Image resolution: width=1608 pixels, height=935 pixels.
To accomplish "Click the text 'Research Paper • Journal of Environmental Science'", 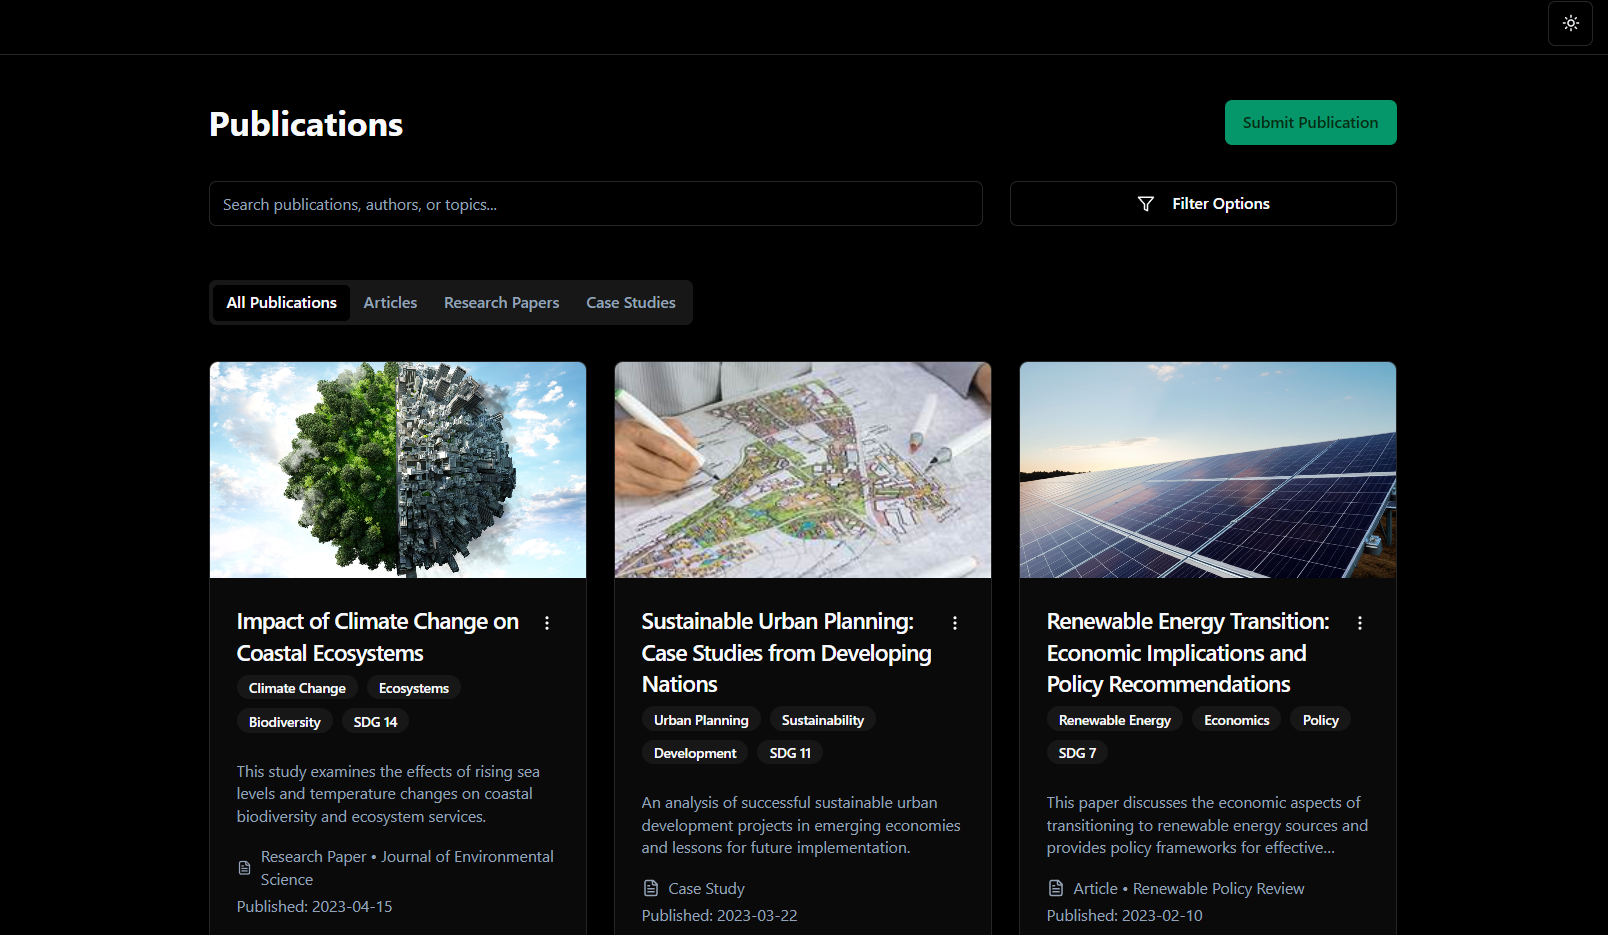I will click(x=407, y=868).
